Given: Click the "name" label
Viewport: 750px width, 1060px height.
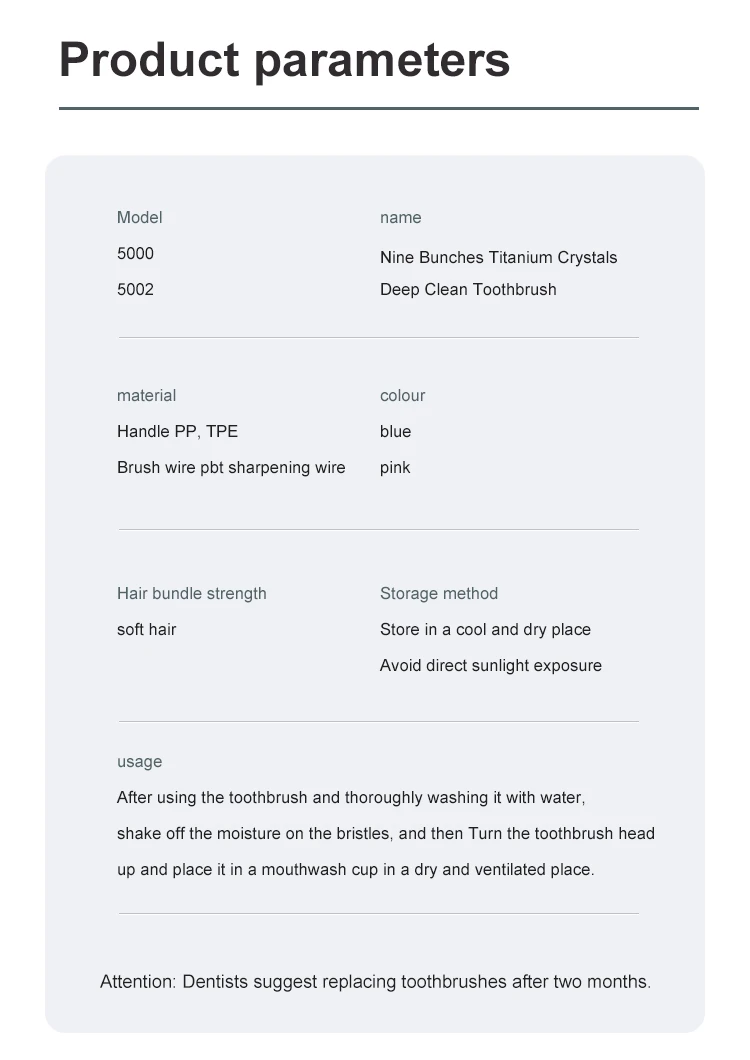Looking at the screenshot, I should click(400, 217).
